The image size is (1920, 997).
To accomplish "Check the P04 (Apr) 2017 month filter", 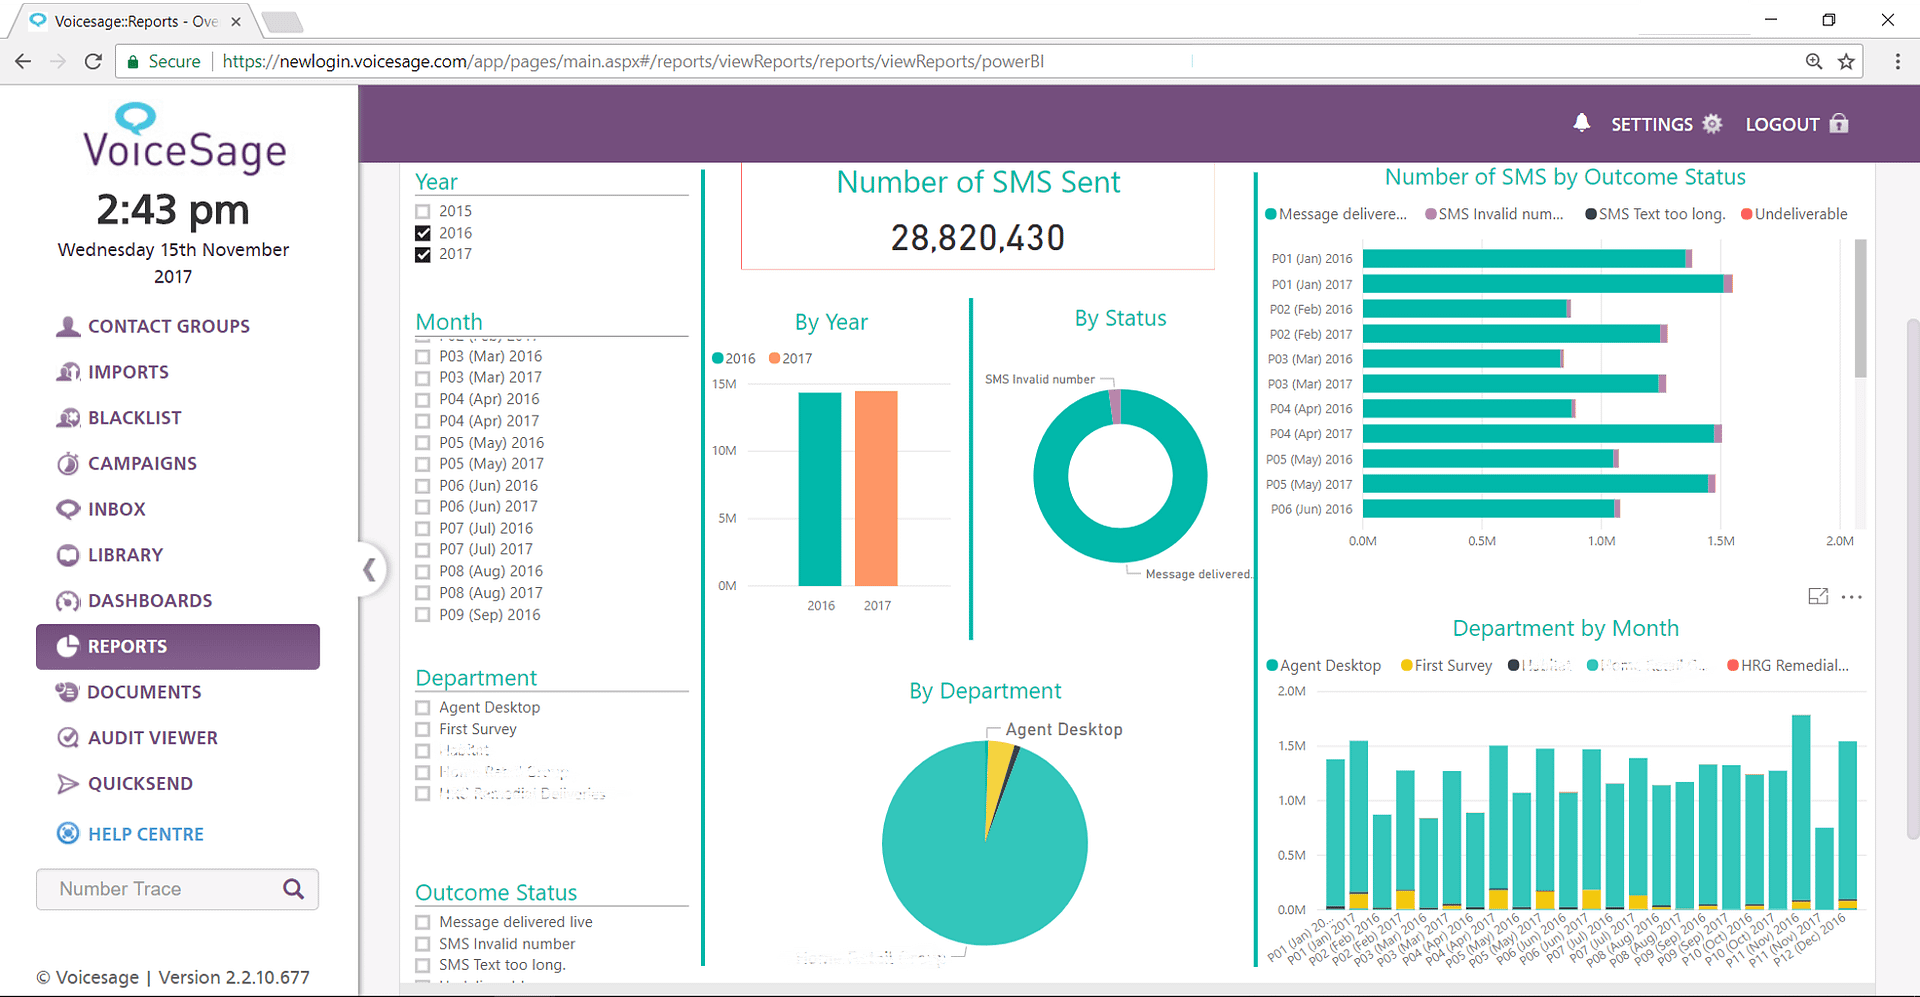I will 422,421.
